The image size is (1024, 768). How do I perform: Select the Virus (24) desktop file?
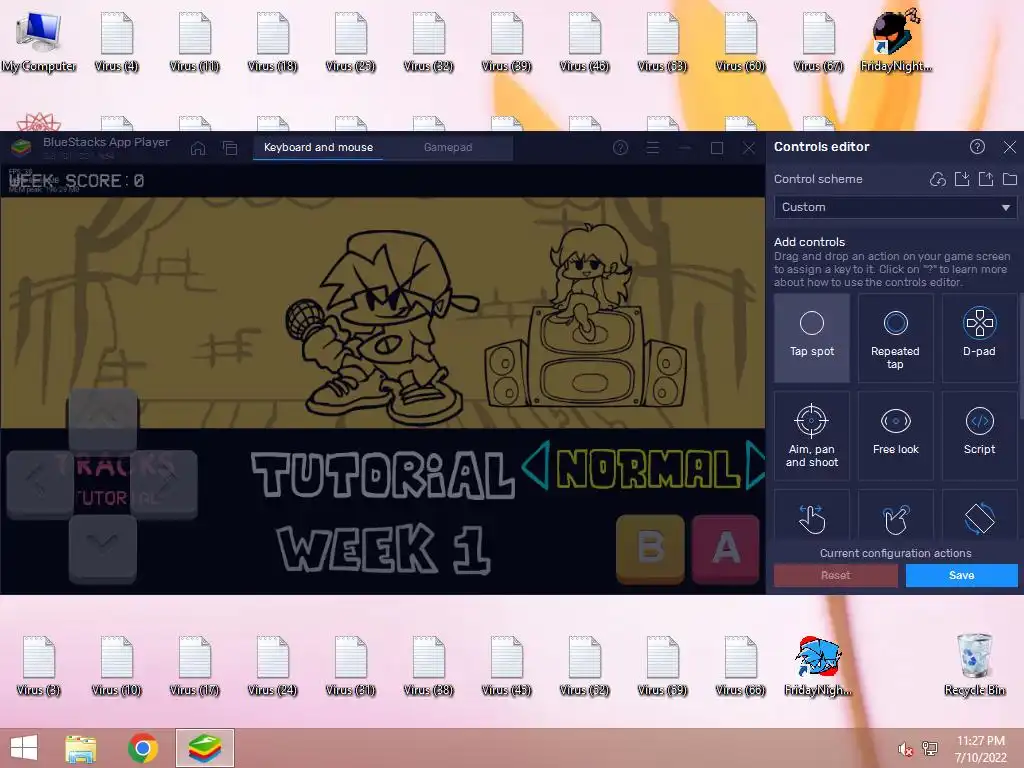click(x=272, y=666)
